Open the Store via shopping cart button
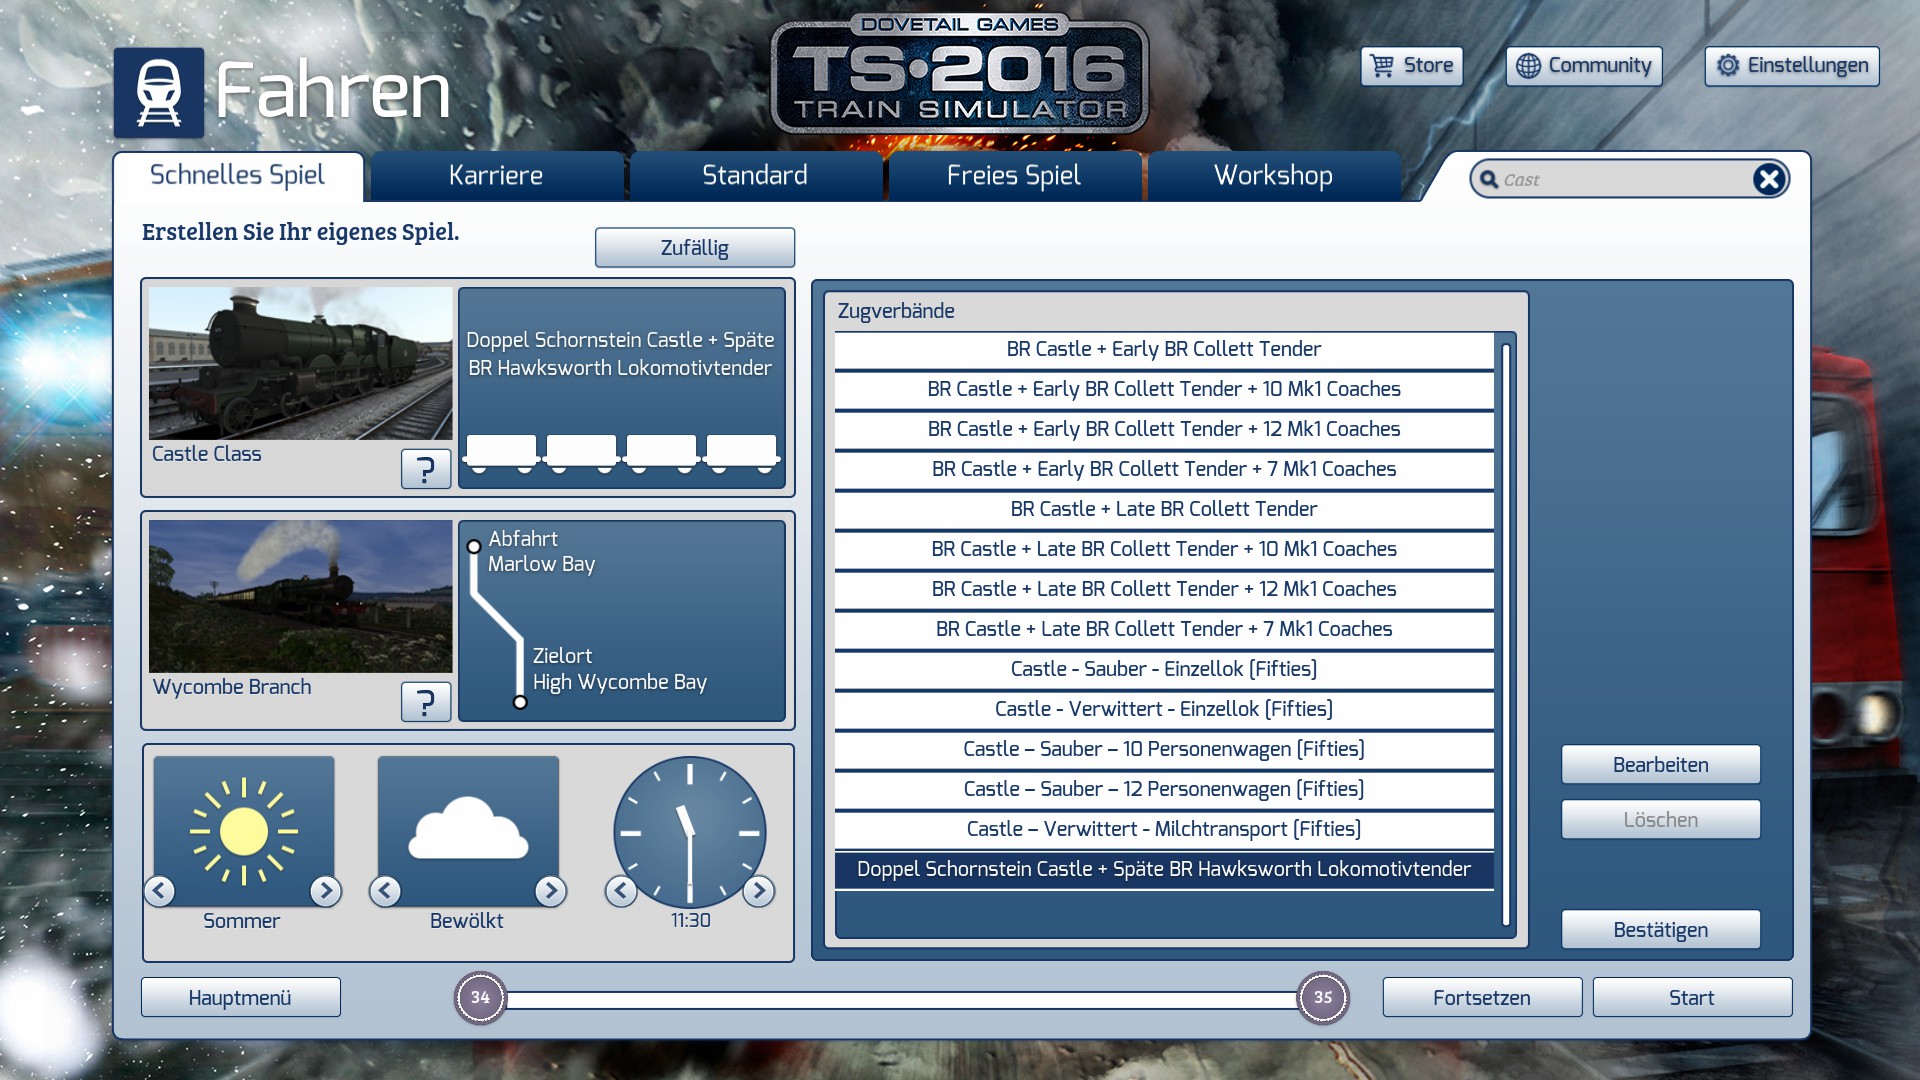 [1411, 66]
